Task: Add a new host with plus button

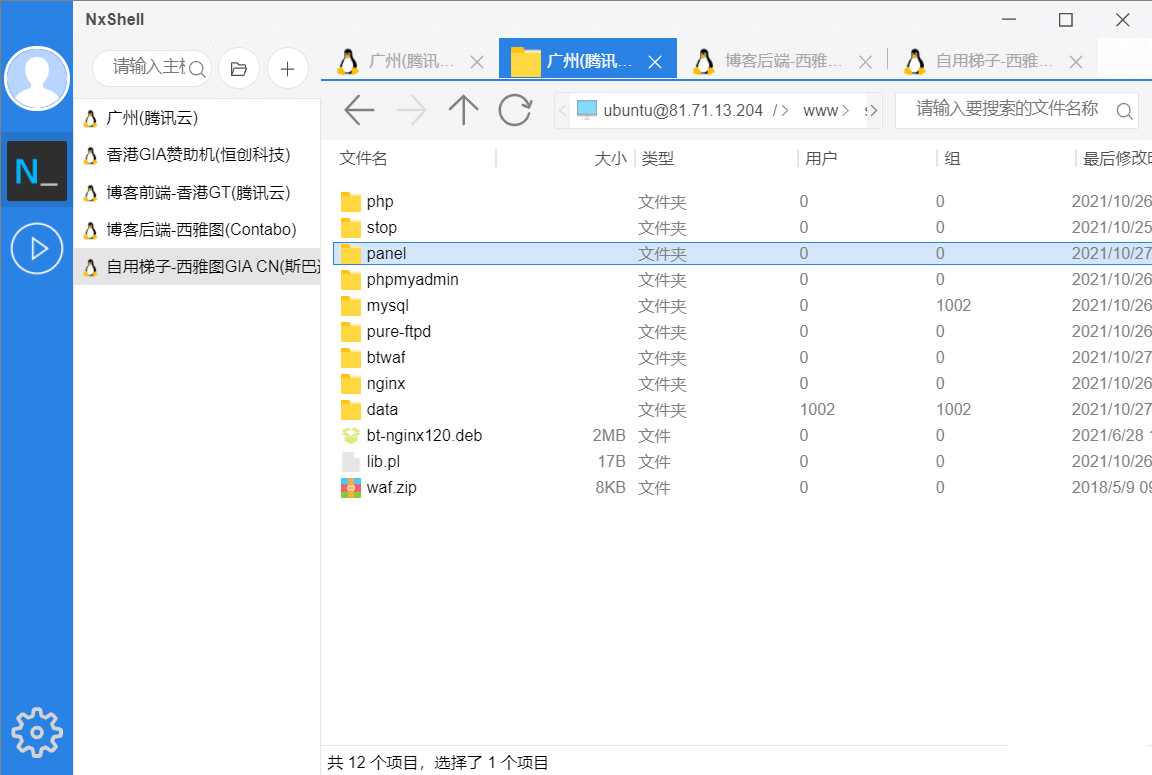Action: (x=287, y=69)
